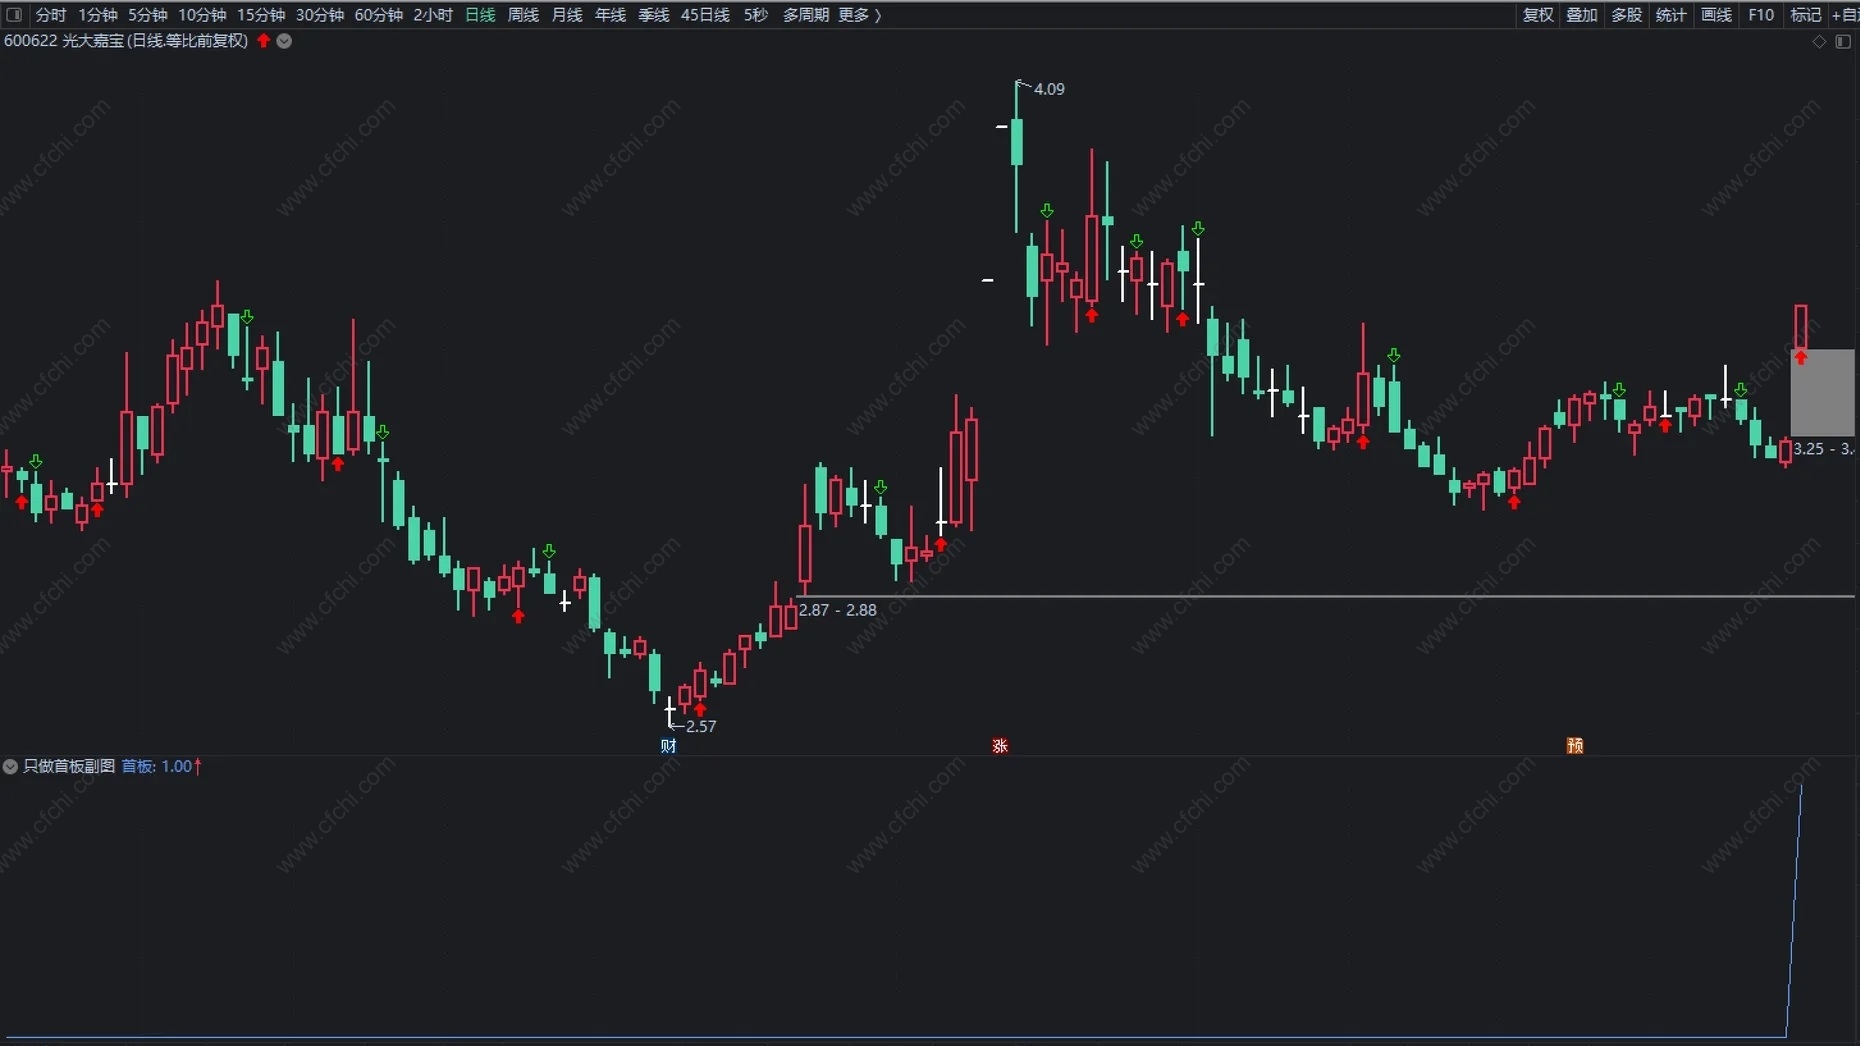
Task: Click the 只做首板副图 indicator name
Action: pyautogui.click(x=69, y=766)
